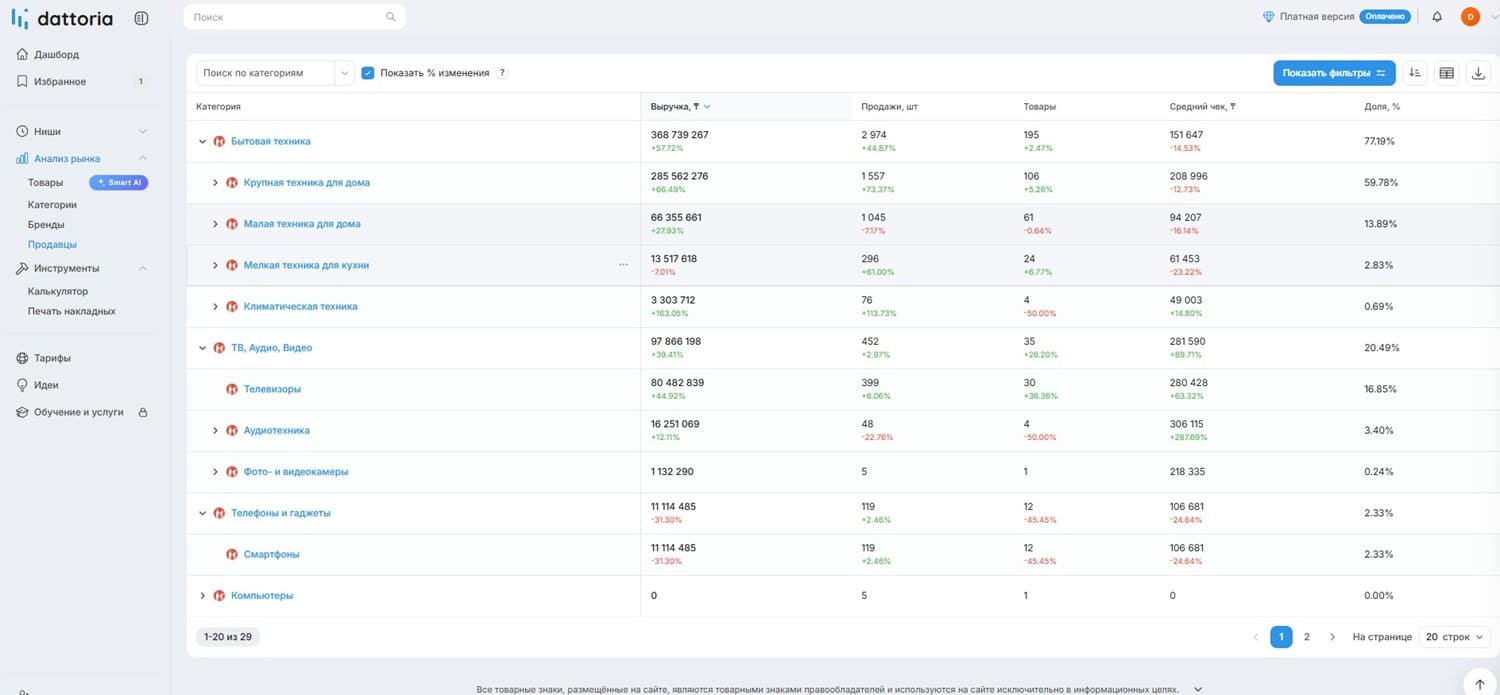Go to page 2 of the table
Viewport: 1500px width, 695px height.
point(1306,637)
